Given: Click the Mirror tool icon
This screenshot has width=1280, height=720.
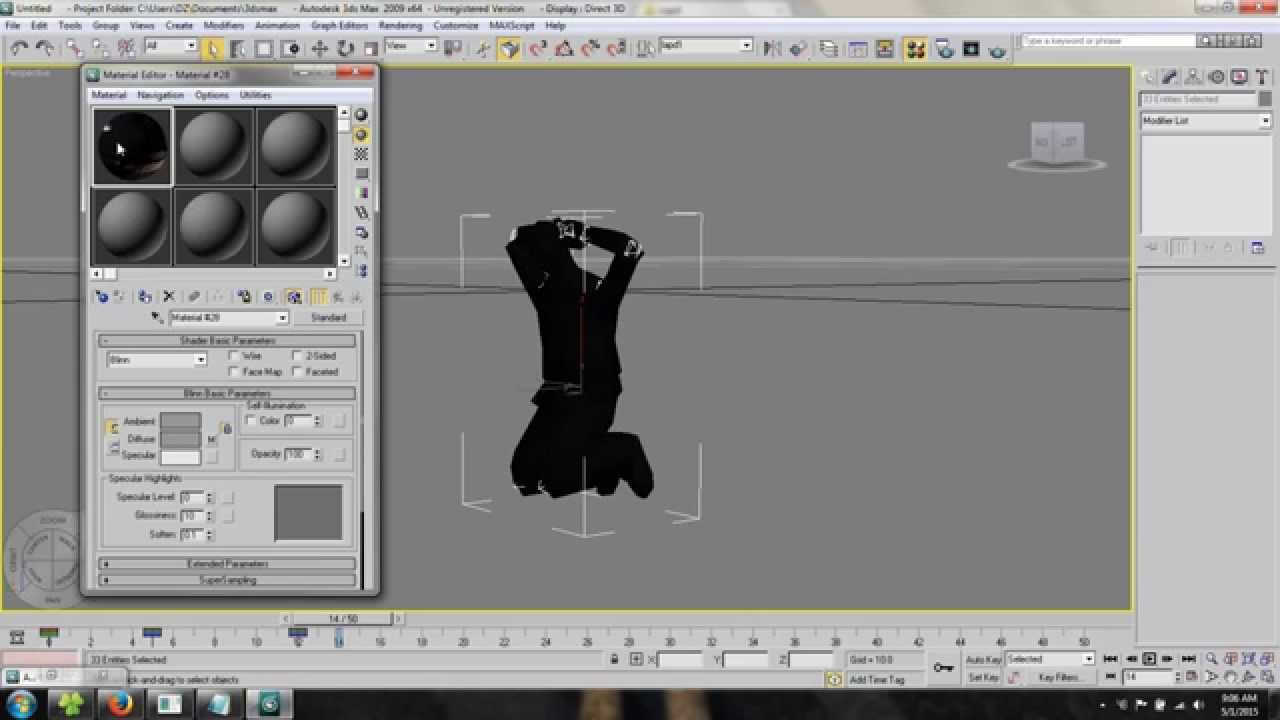Looking at the screenshot, I should pos(772,48).
